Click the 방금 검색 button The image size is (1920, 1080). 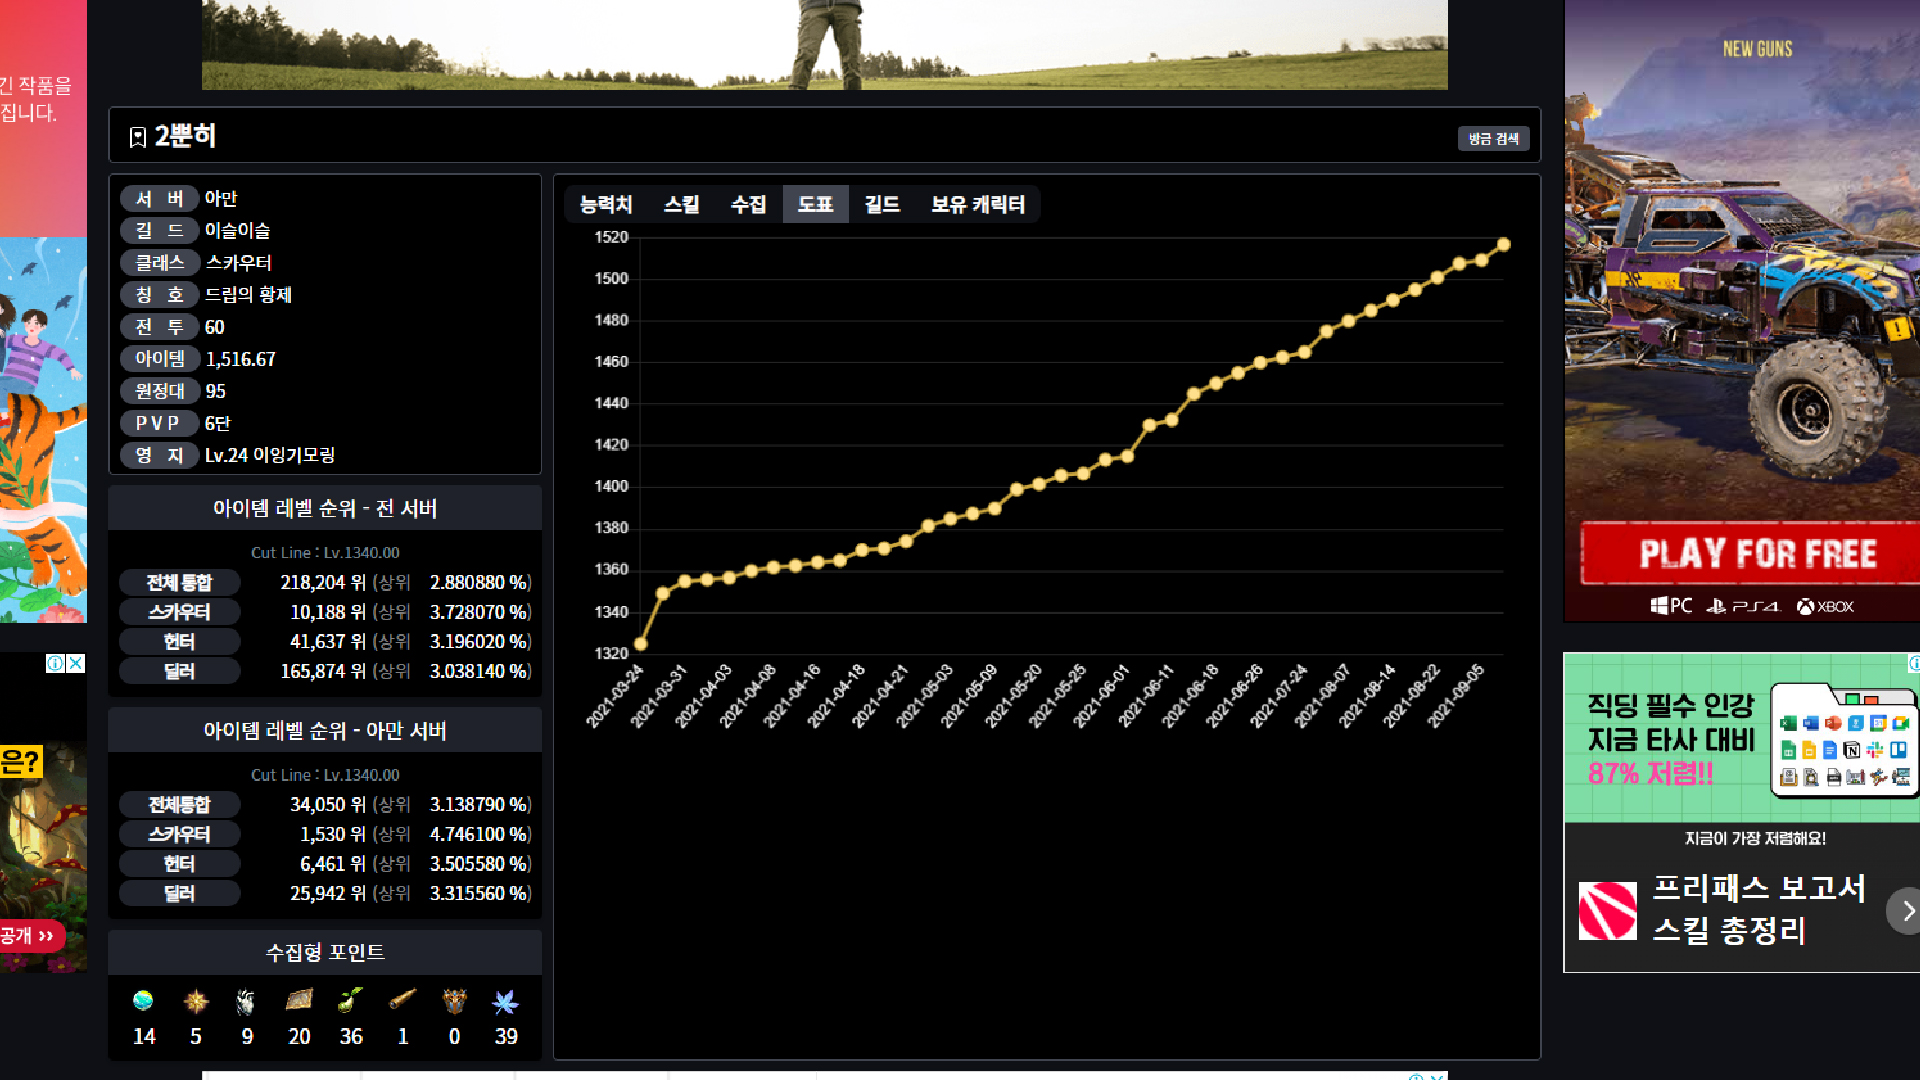(x=1493, y=139)
